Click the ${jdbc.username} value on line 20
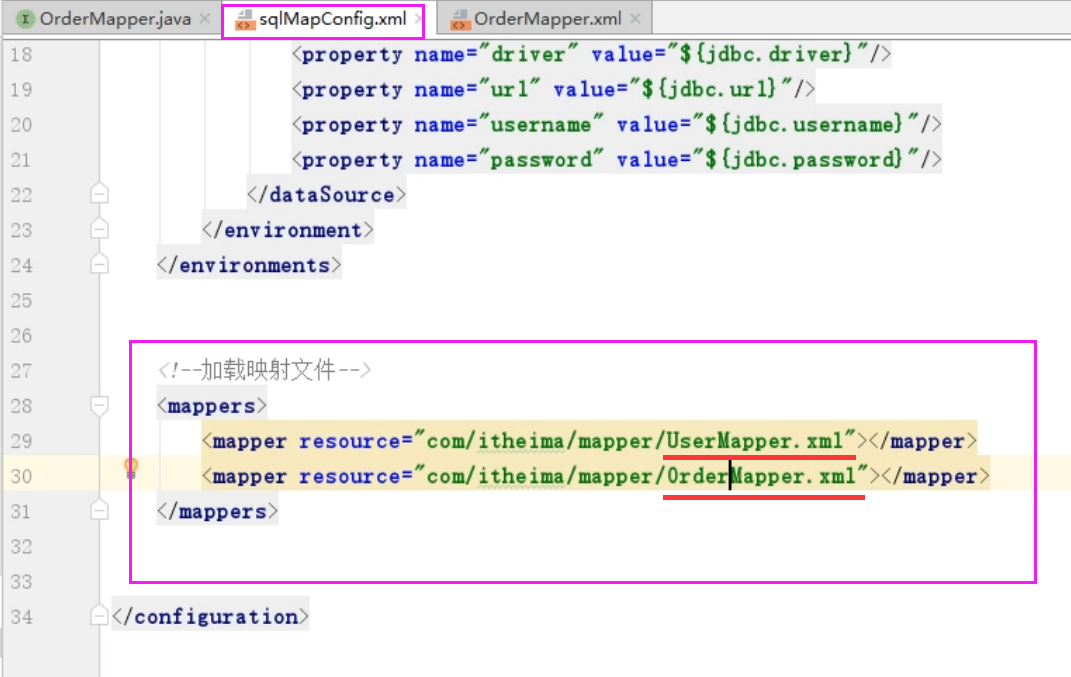The width and height of the screenshot is (1071, 677). (804, 124)
